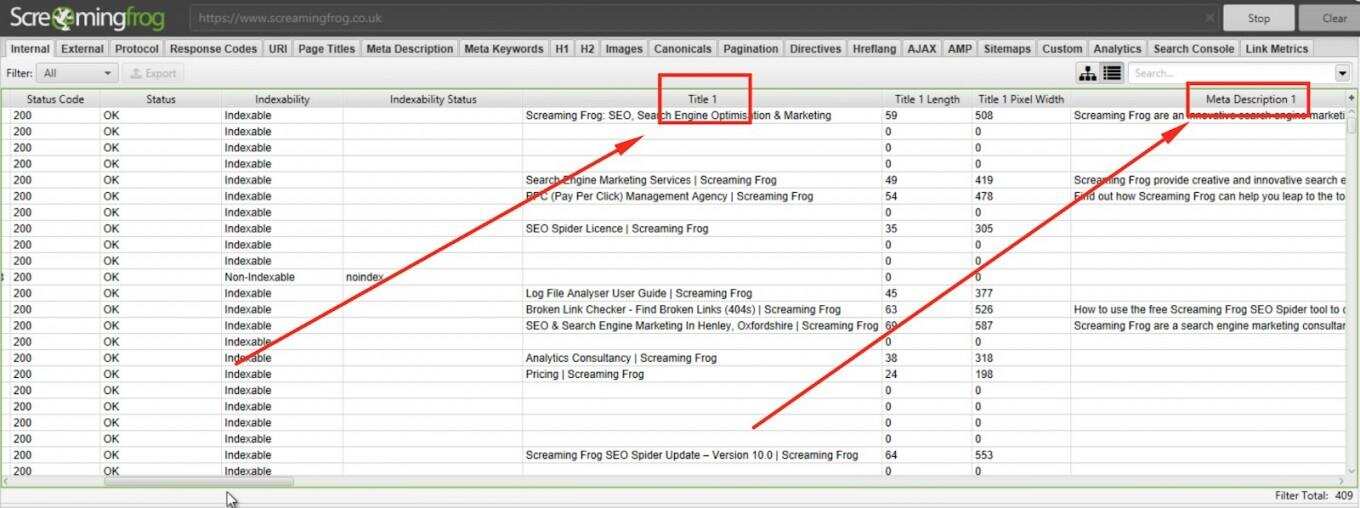Open the Hreflang tab
1360x508 pixels.
(875, 48)
